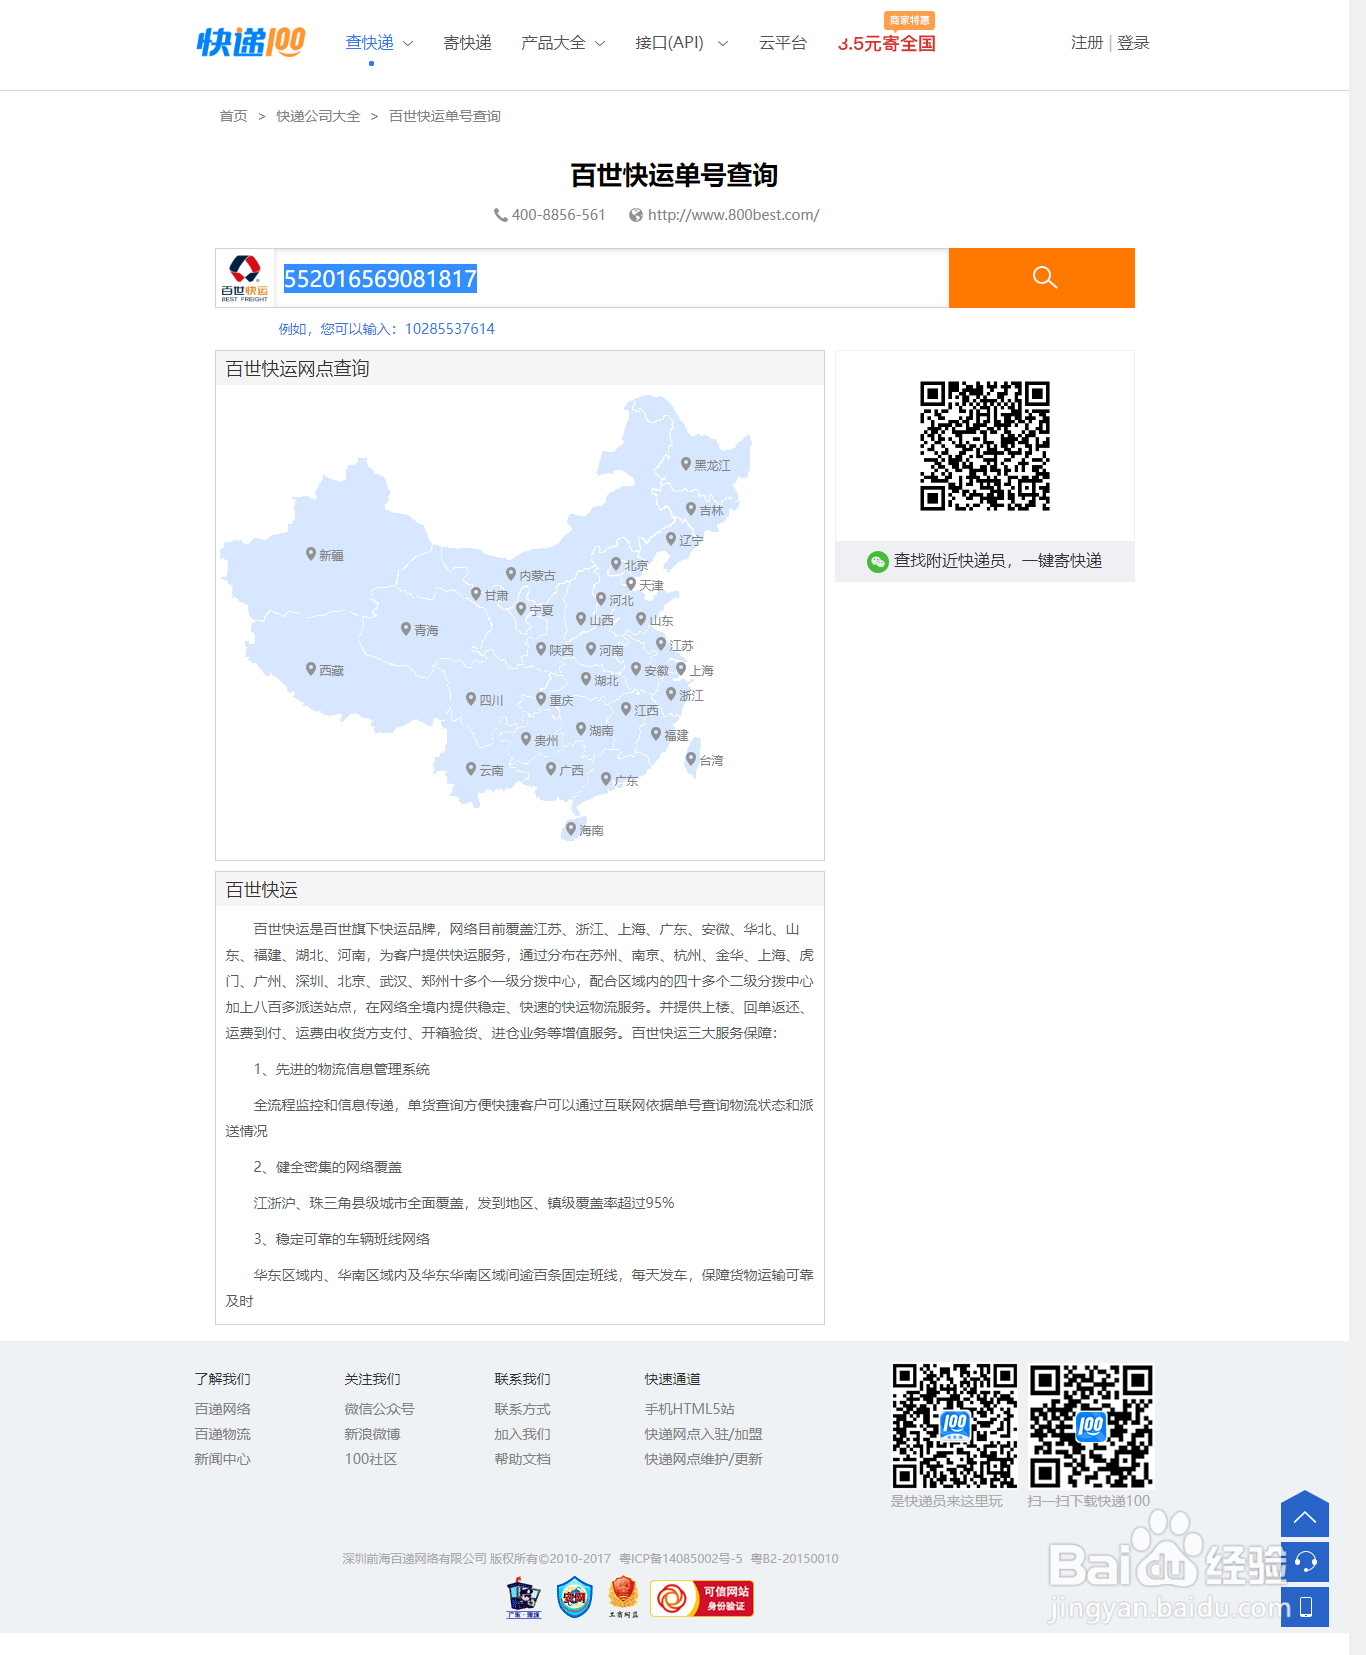Viewport: 1366px width, 1655px height.
Task: Click the Jilin (吉林) map pin
Action: [691, 509]
